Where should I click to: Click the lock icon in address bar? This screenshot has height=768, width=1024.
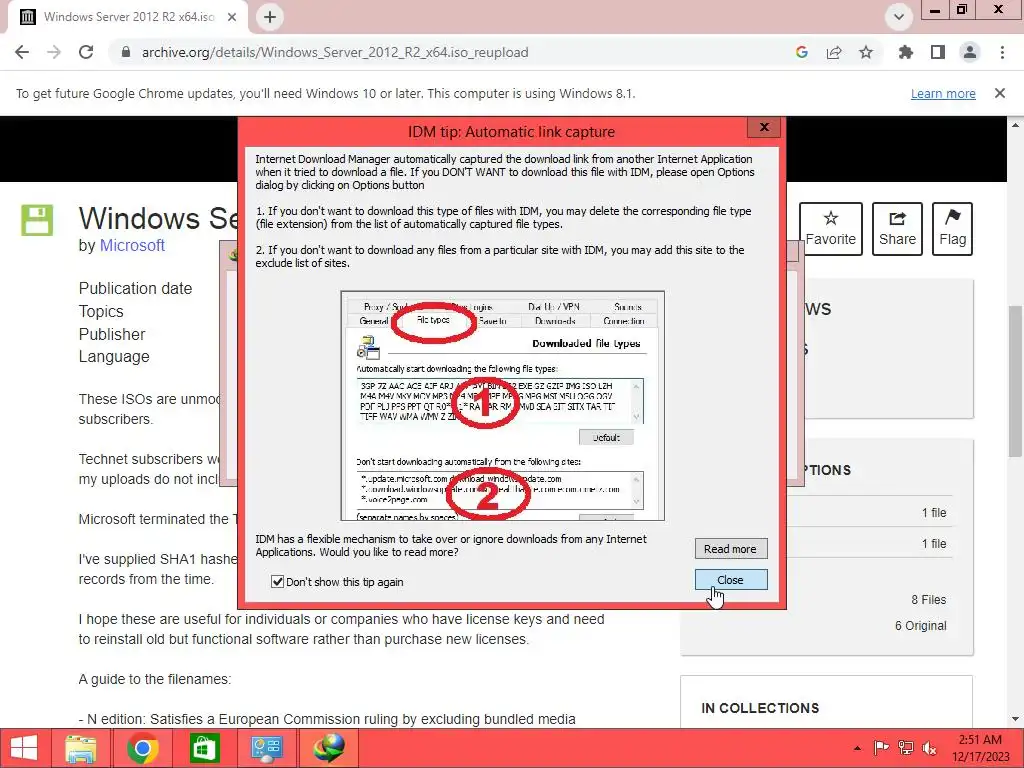pyautogui.click(x=126, y=52)
